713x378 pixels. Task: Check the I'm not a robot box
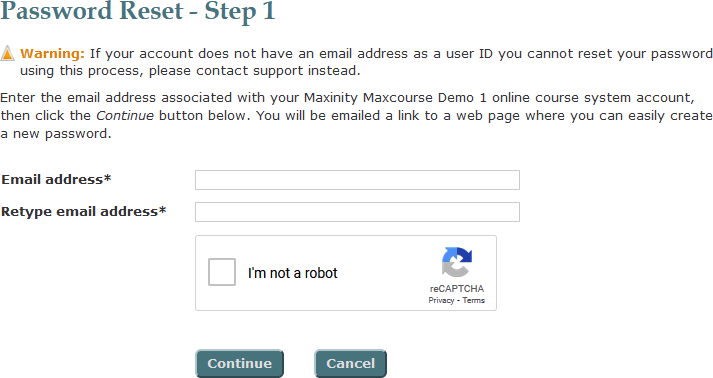coord(222,272)
